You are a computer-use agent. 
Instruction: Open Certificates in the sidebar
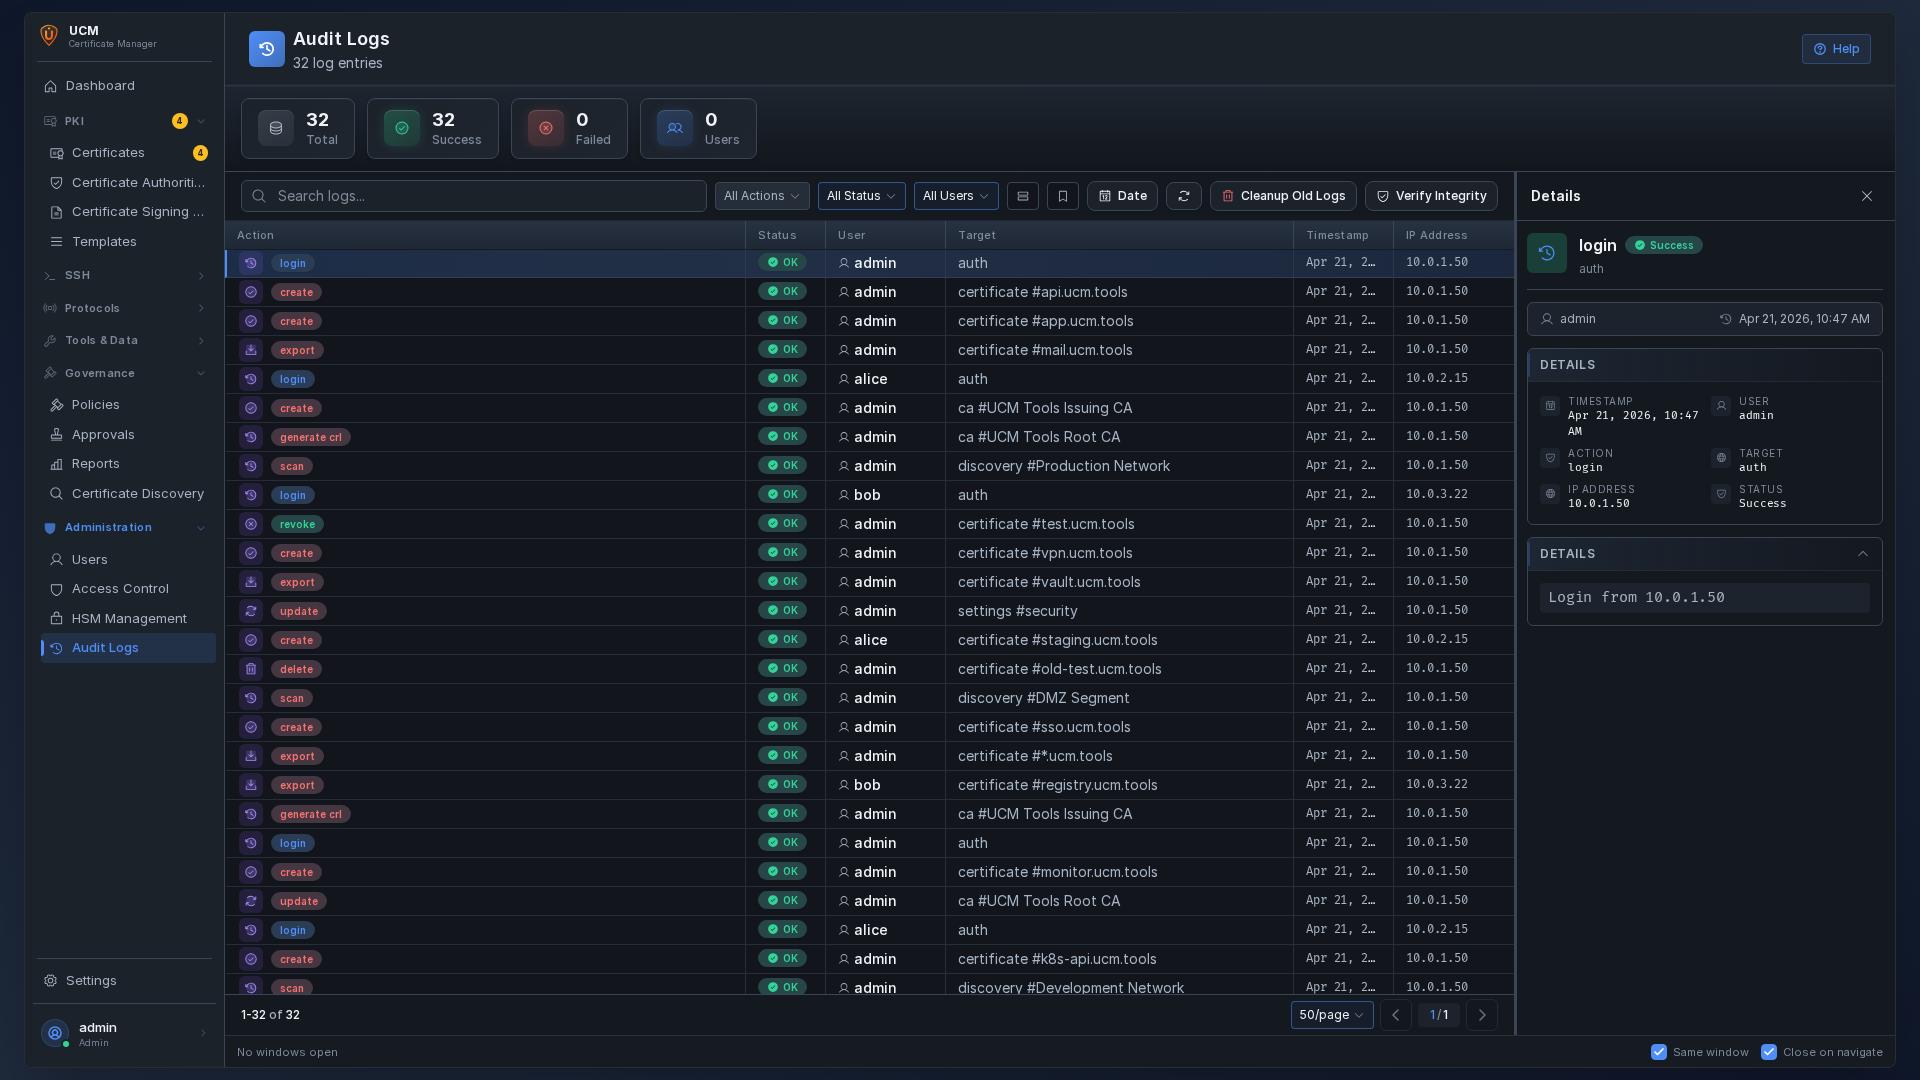(x=128, y=153)
